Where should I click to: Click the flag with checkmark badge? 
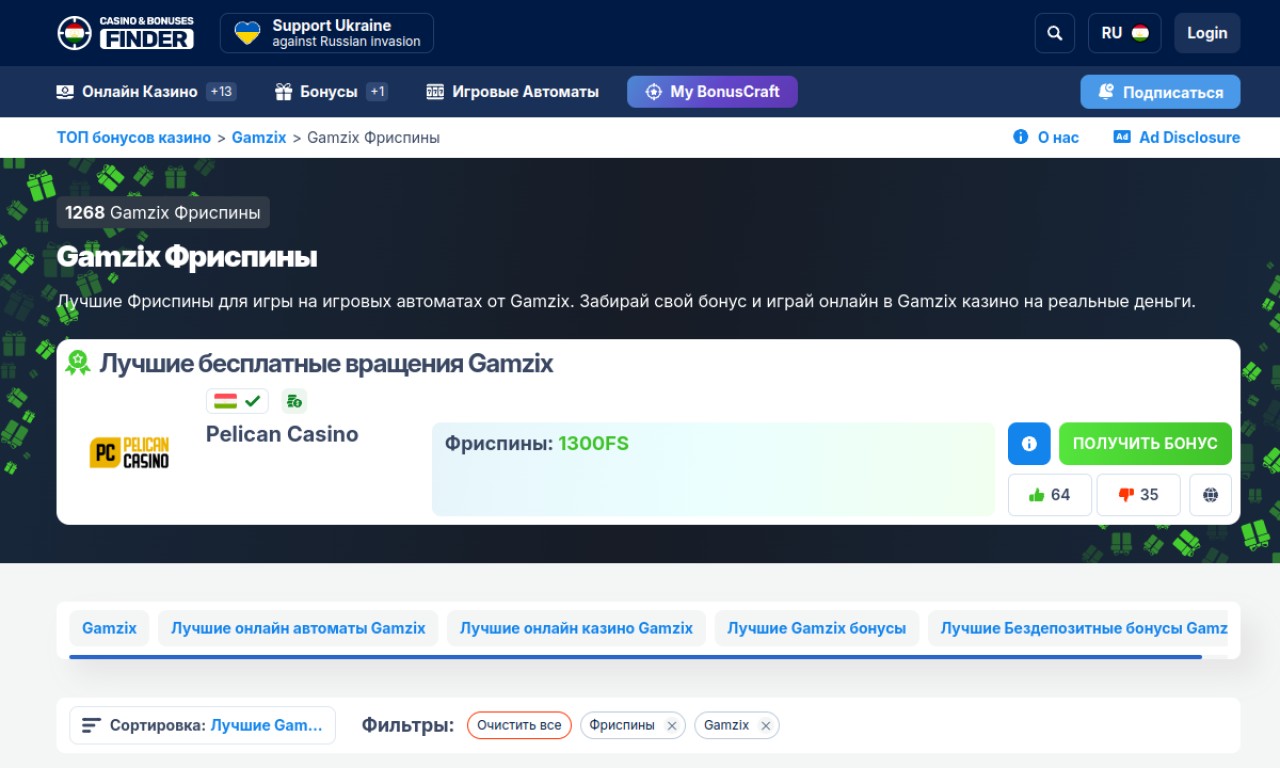pyautogui.click(x=237, y=401)
